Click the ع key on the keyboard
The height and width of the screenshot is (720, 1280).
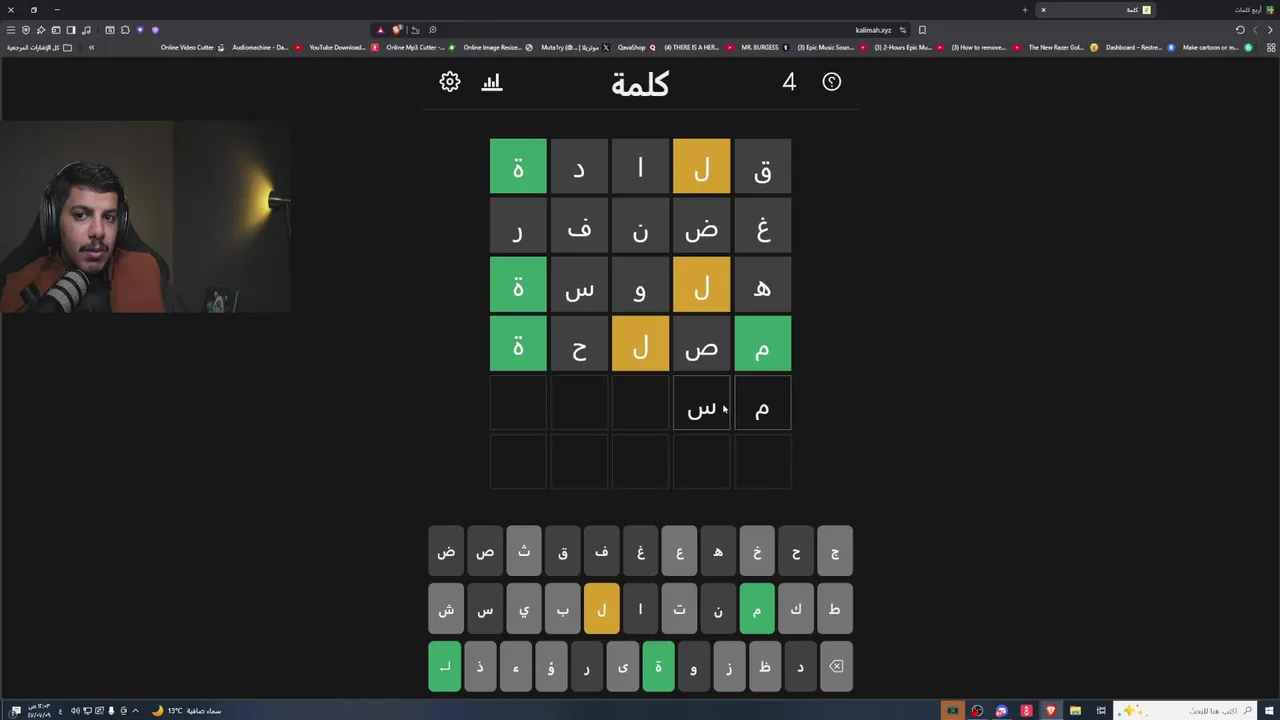pos(679,552)
